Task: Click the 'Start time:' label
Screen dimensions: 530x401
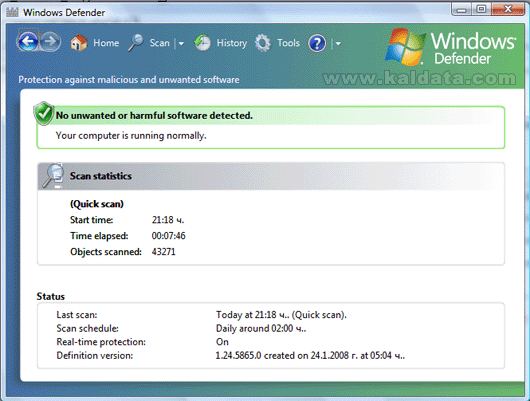Action: [x=92, y=220]
